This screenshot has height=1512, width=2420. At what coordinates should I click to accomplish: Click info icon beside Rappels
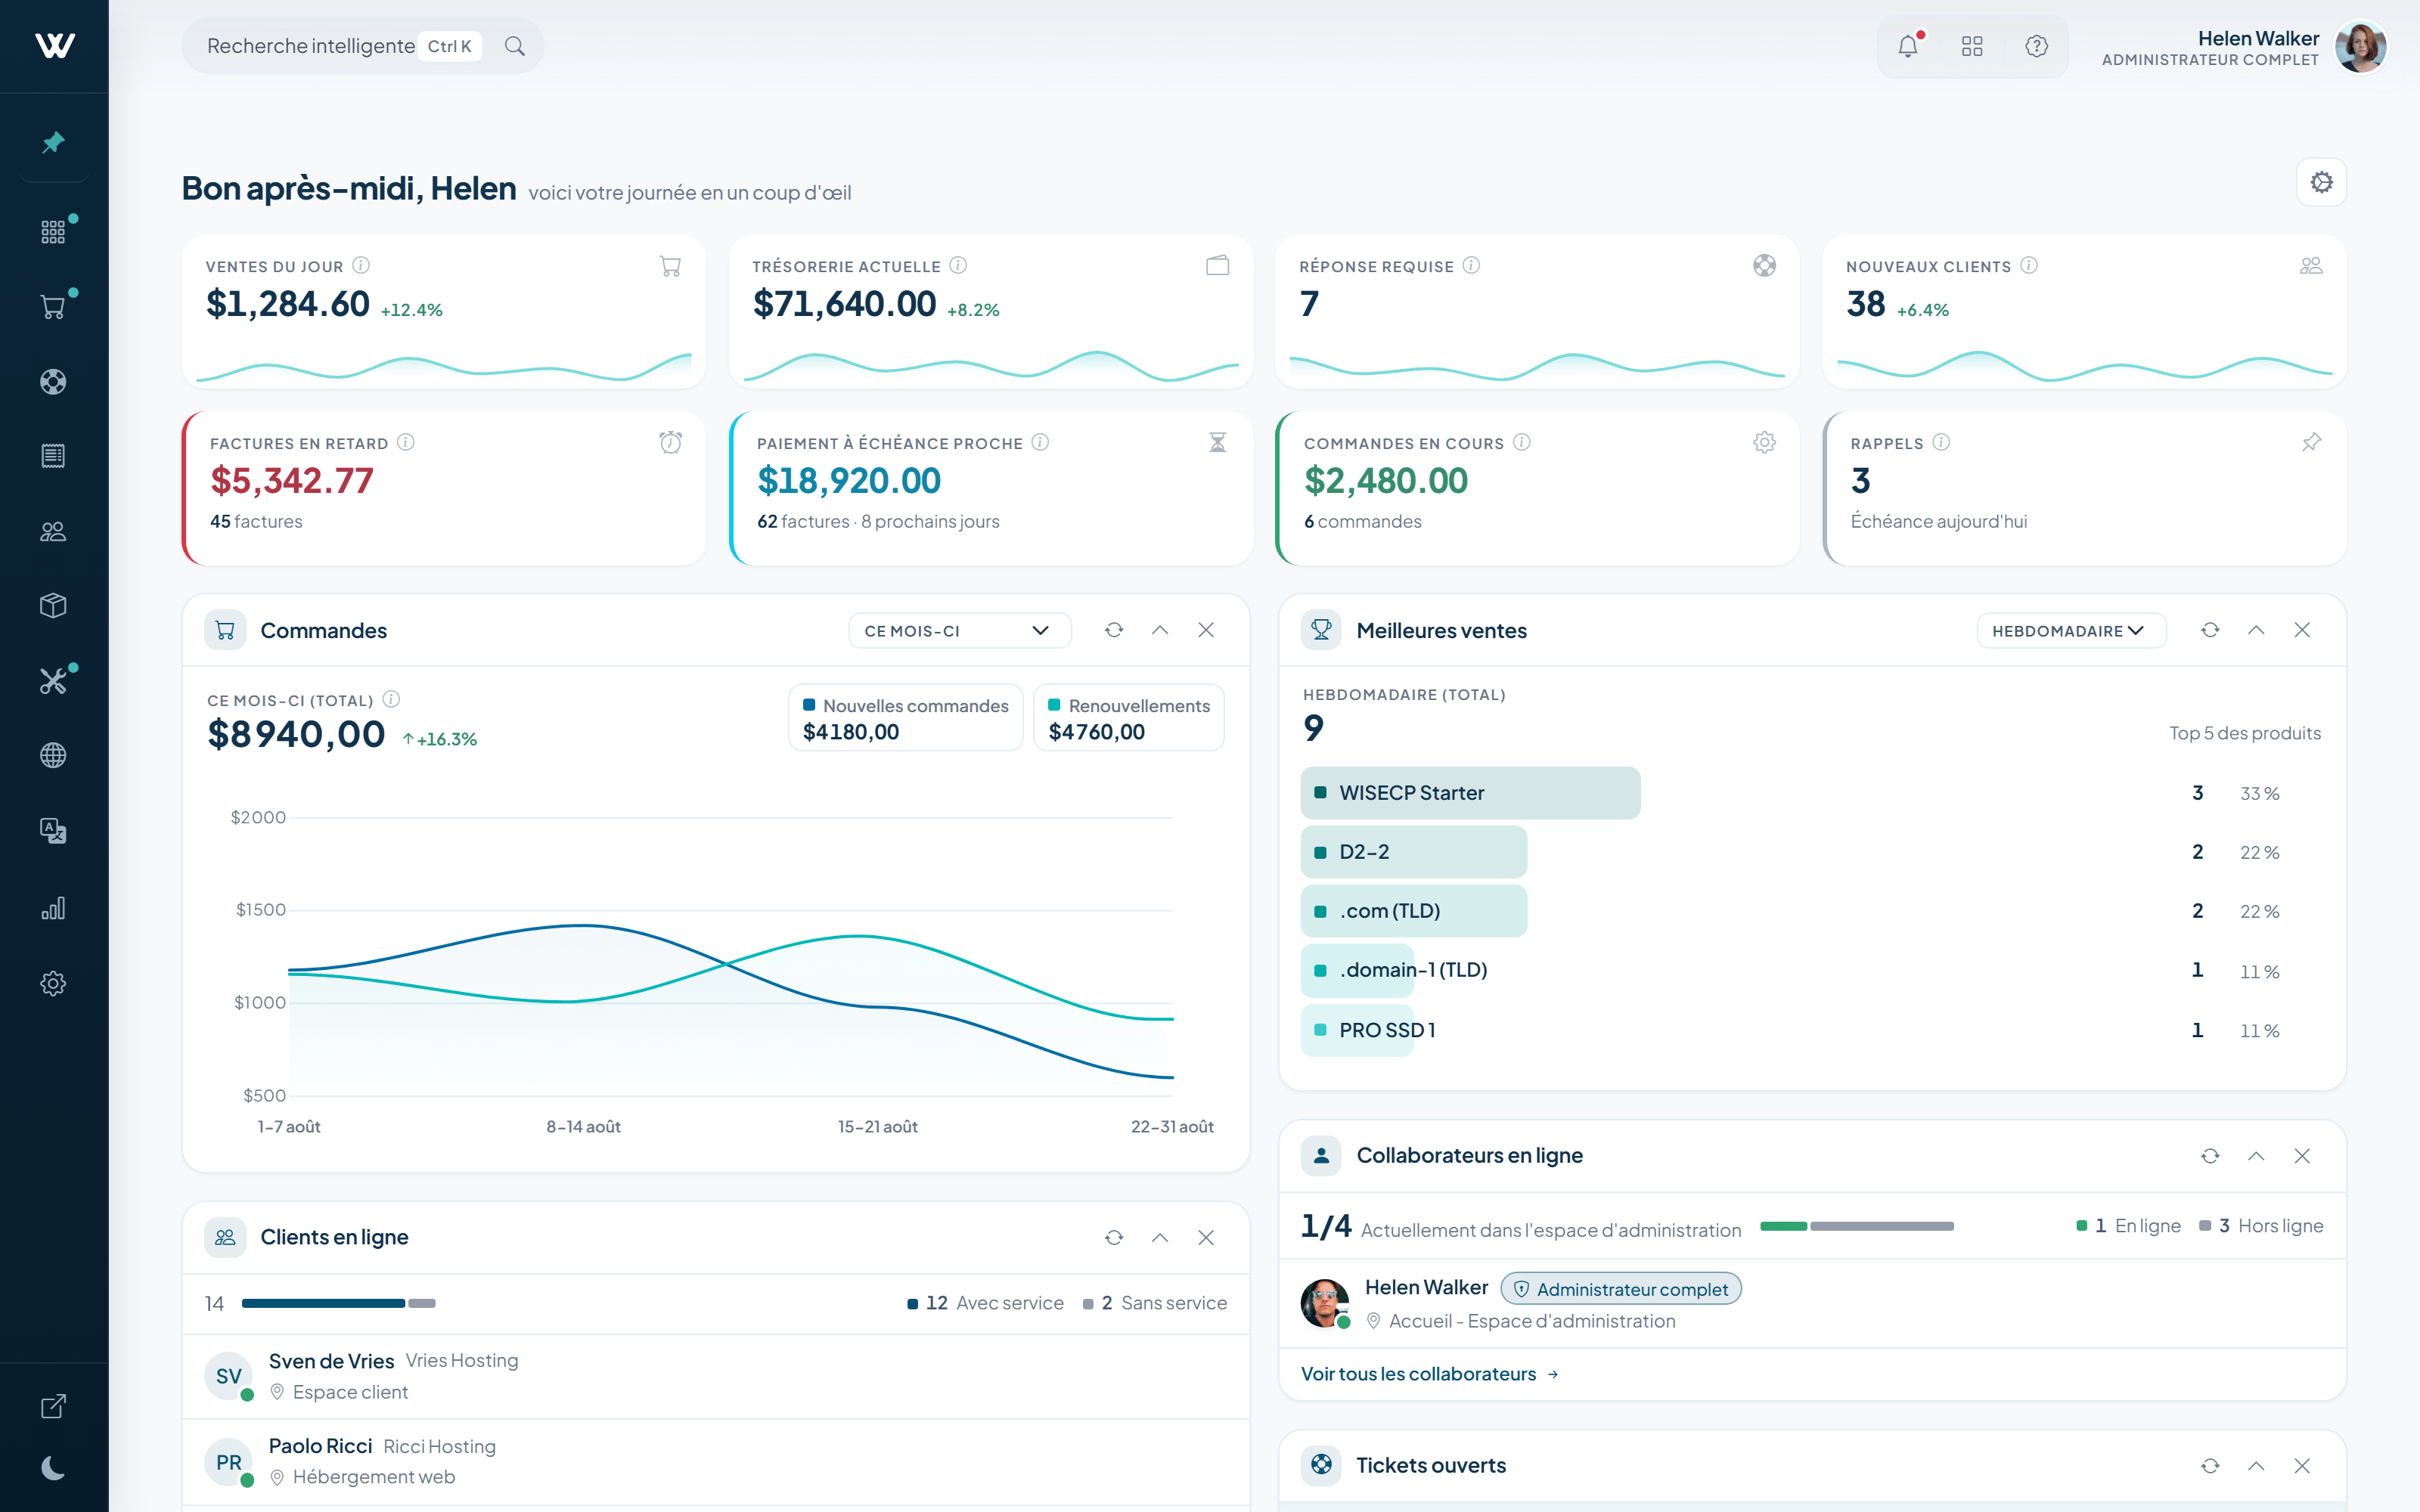1941,442
